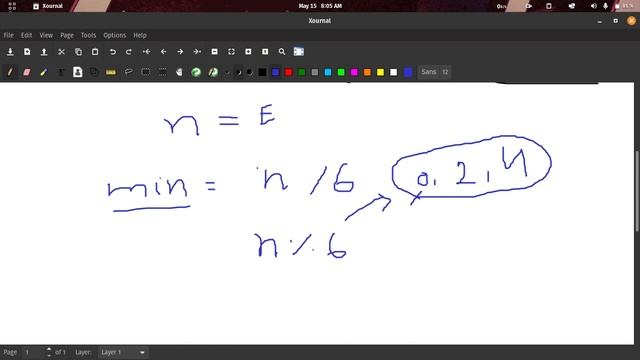Image resolution: width=640 pixels, height=360 pixels.
Task: Redo the last undone action
Action: pyautogui.click(x=129, y=52)
